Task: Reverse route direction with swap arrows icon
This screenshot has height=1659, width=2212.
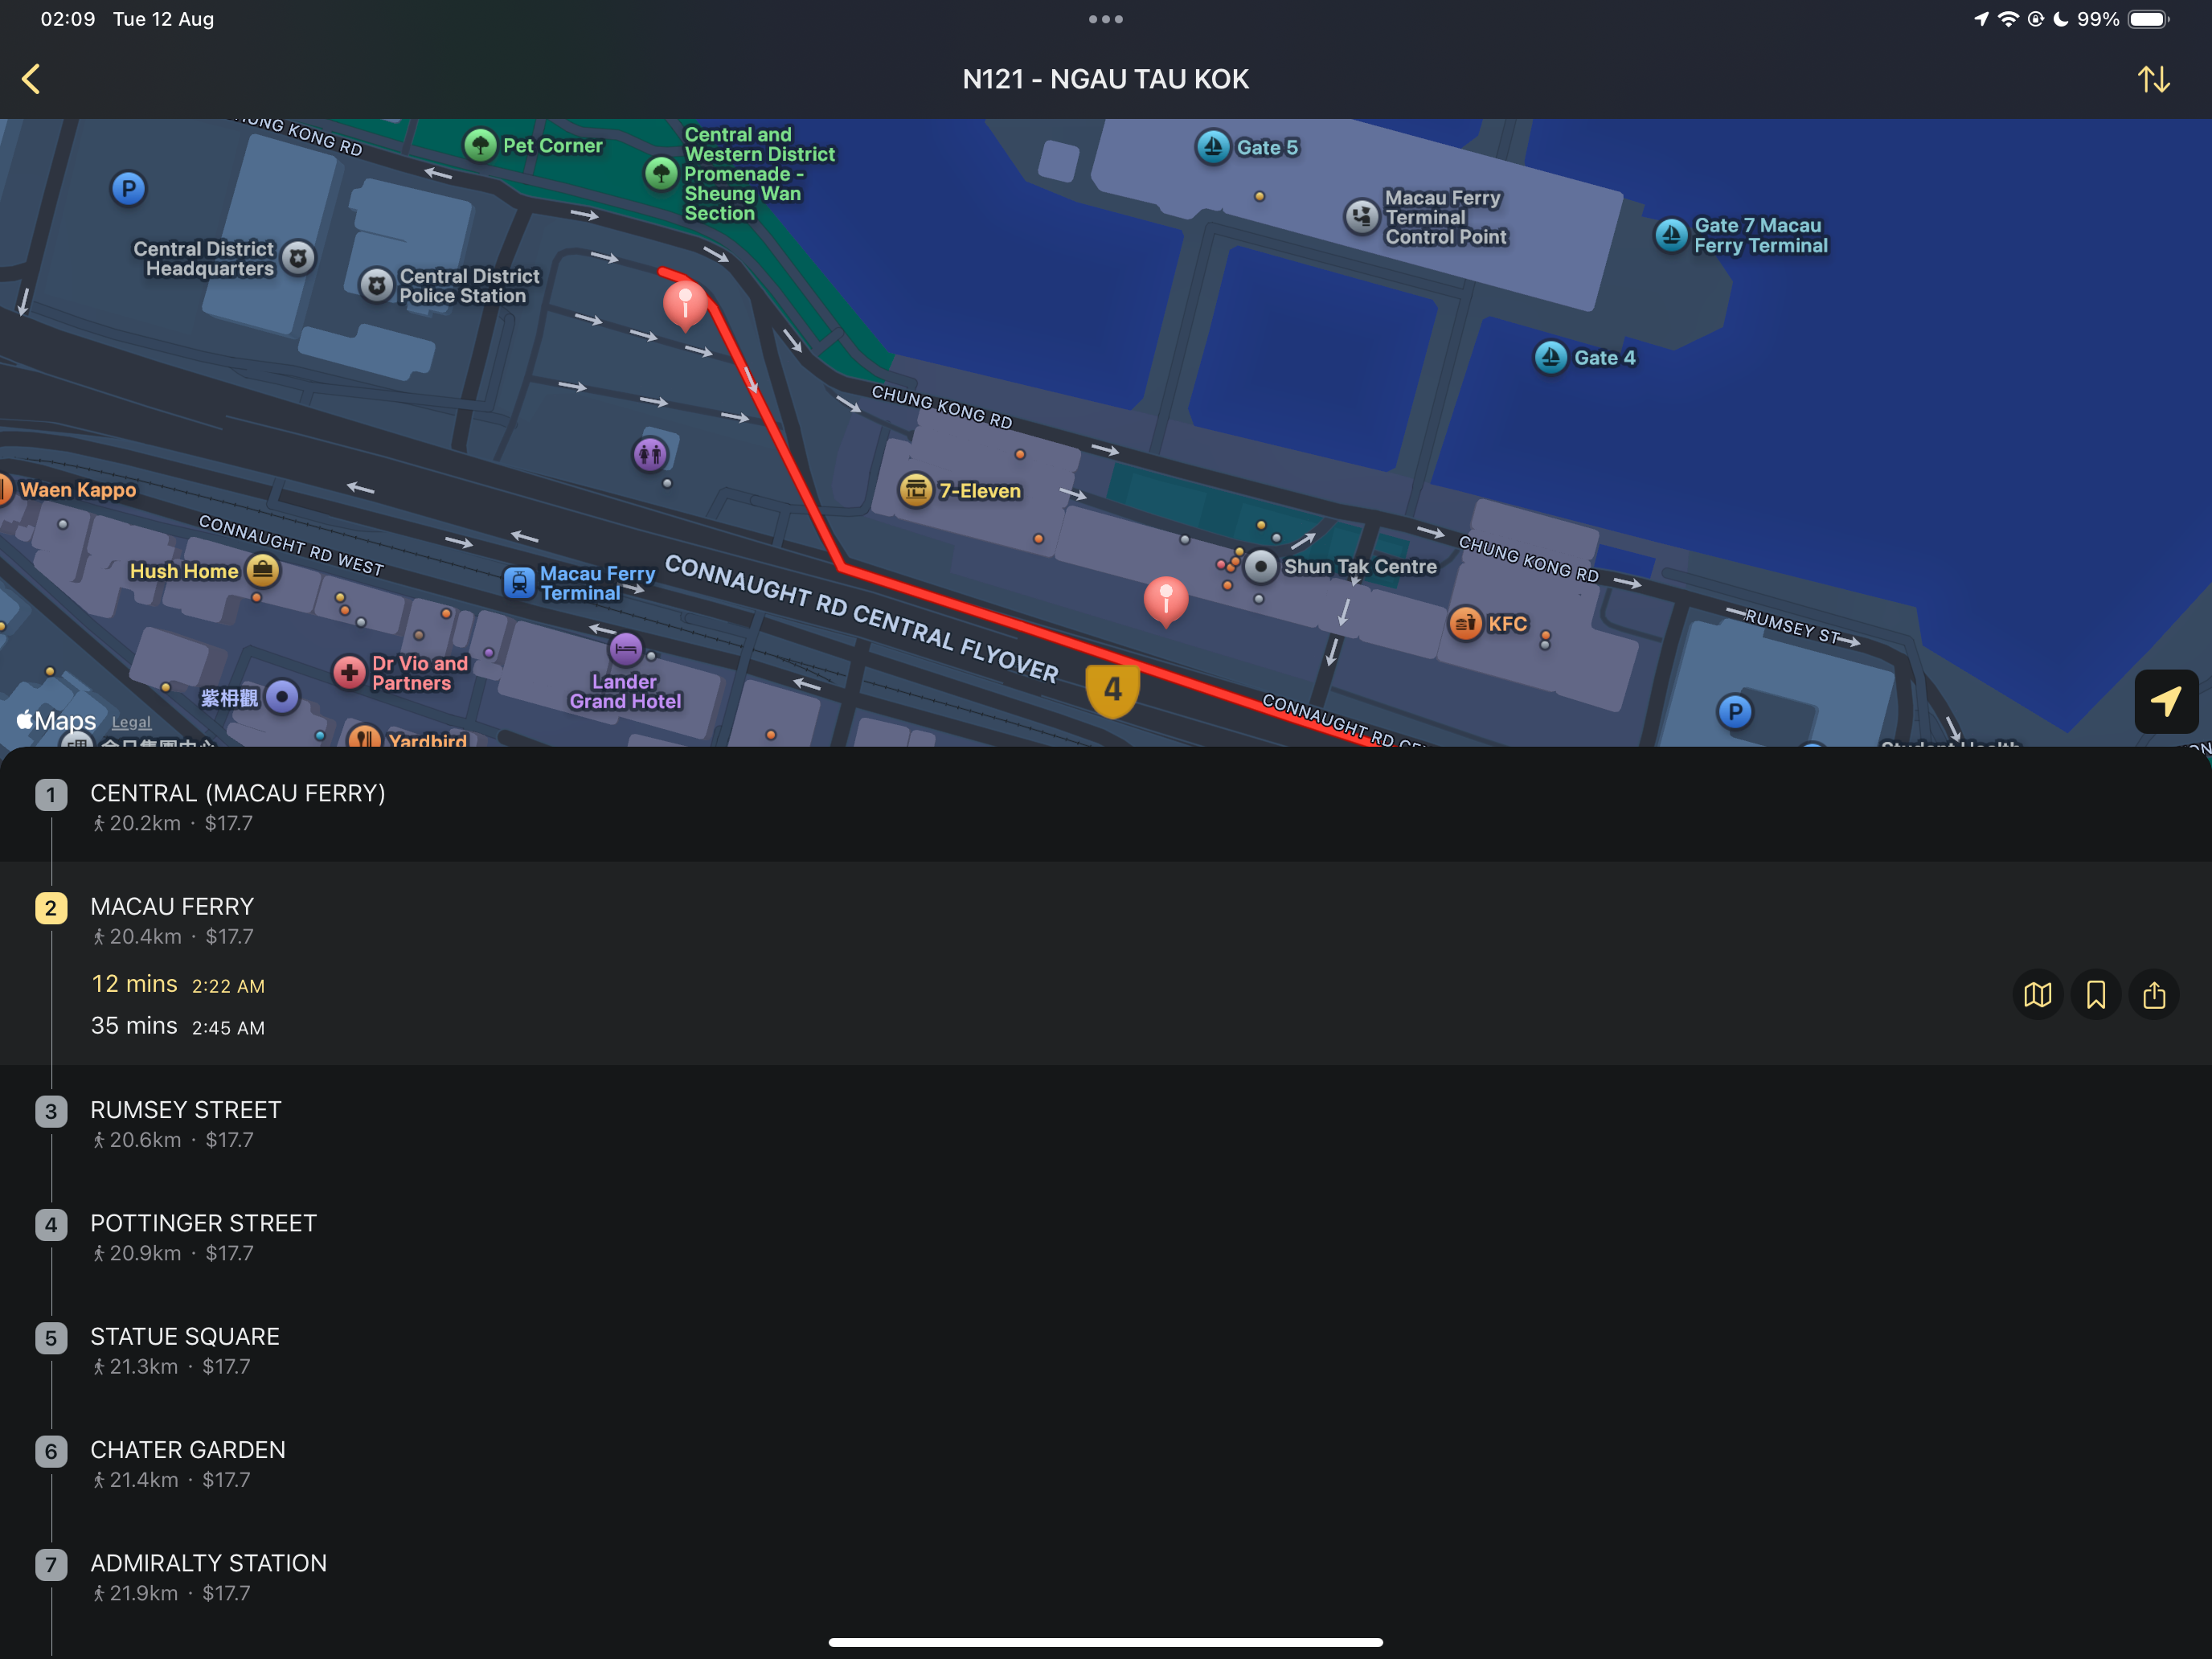Action: [x=2153, y=79]
